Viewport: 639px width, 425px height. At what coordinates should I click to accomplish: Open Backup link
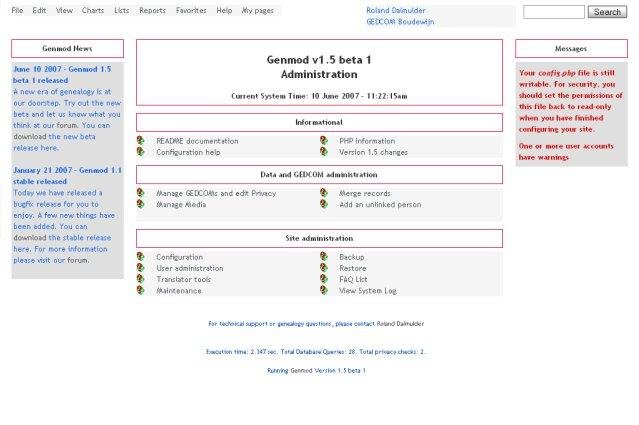(x=352, y=257)
